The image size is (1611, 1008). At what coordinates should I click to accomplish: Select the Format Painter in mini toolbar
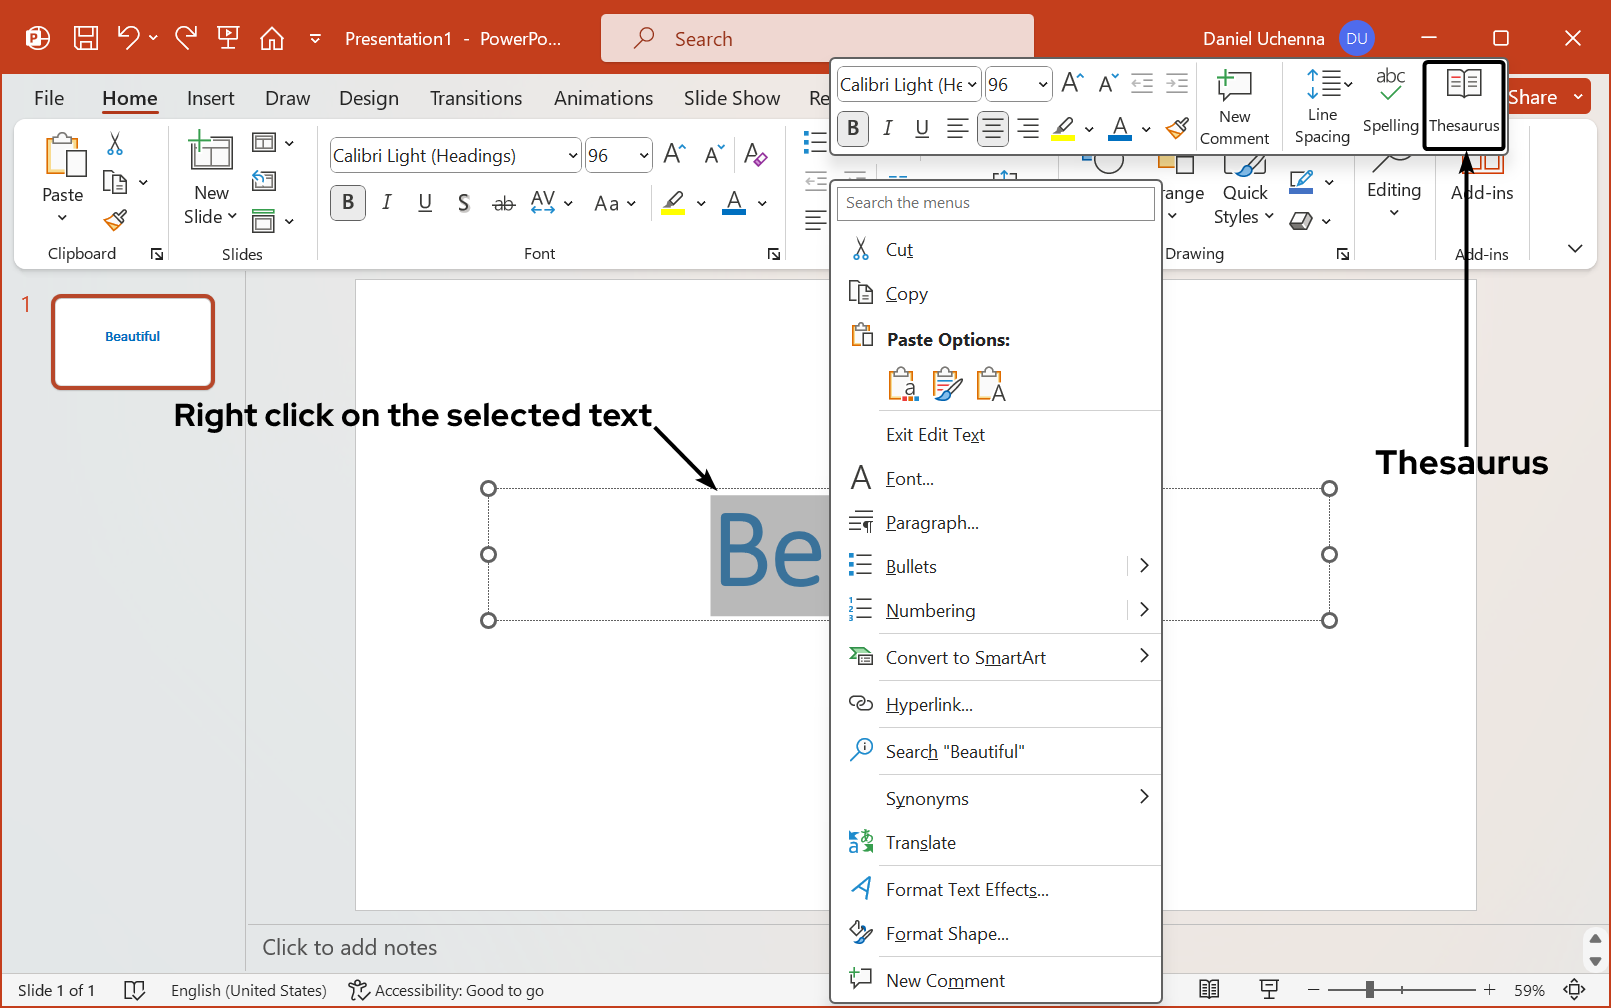pos(1177,128)
